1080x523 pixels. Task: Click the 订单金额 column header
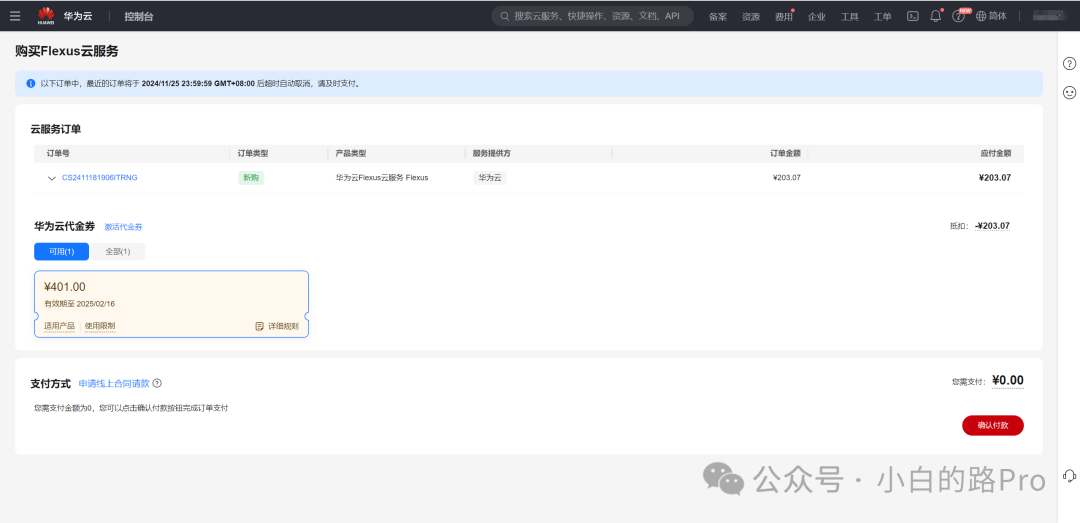click(x=785, y=154)
